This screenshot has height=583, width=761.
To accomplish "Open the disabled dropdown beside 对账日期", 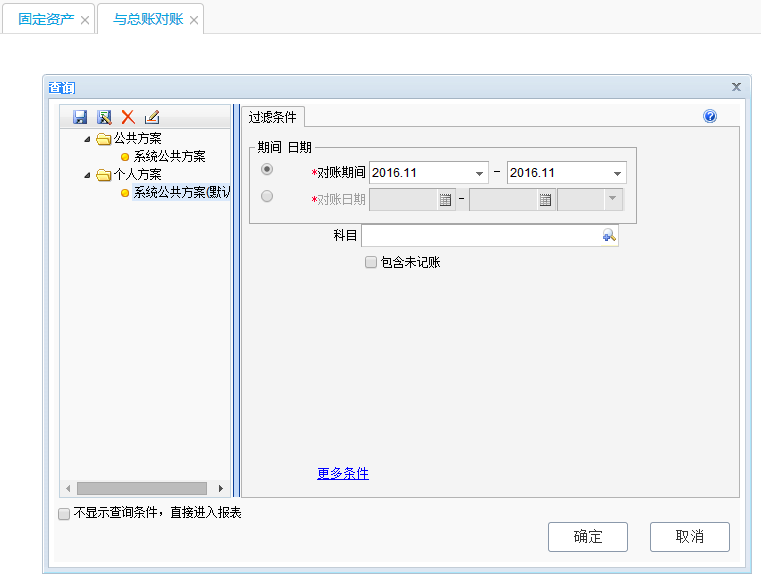I will [612, 198].
